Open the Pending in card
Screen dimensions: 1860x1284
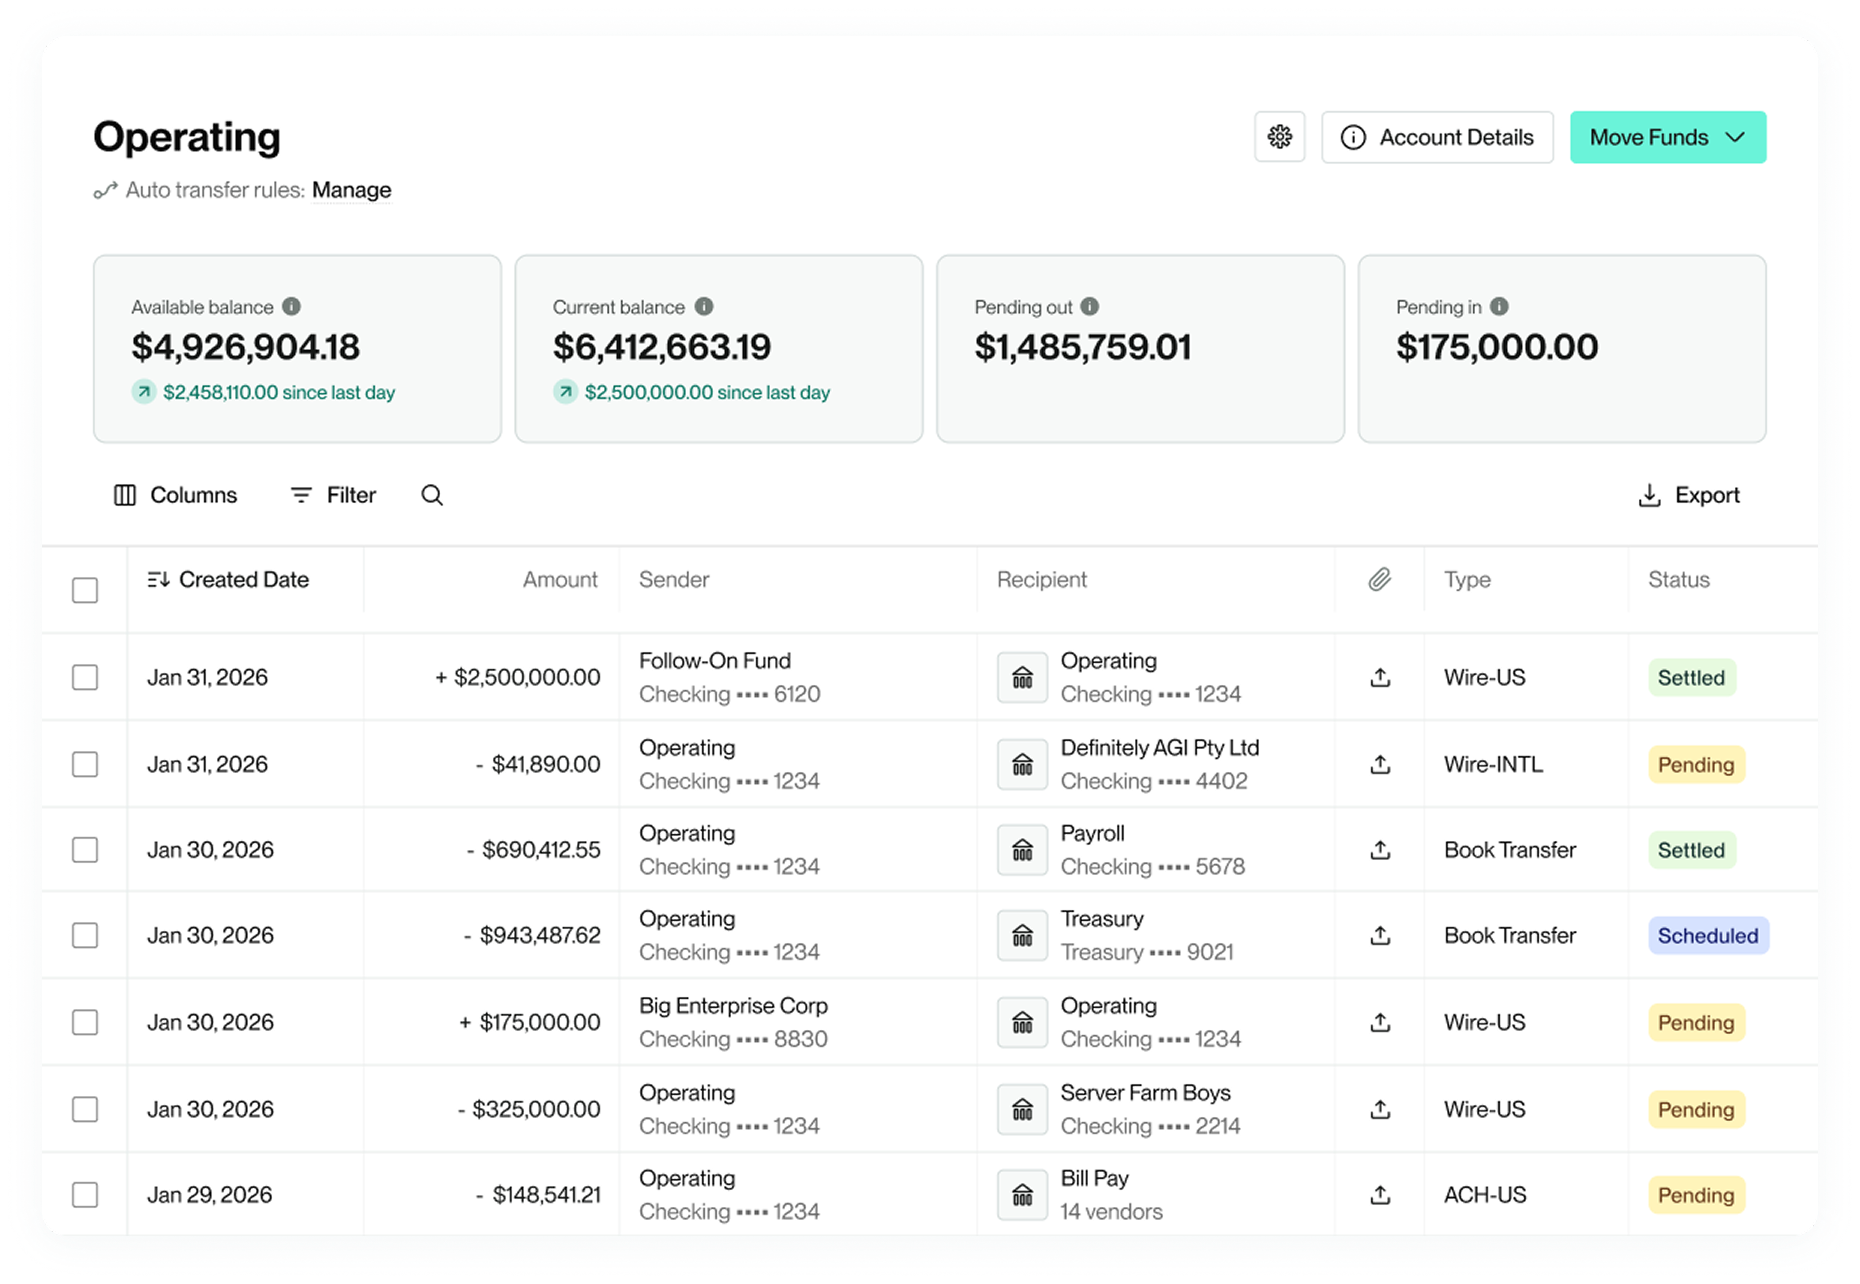(x=1562, y=348)
